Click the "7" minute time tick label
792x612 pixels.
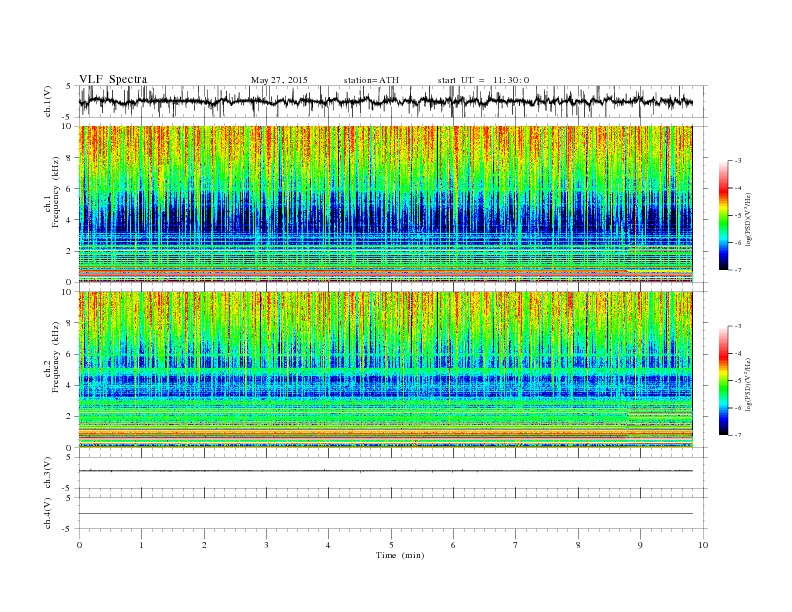(x=516, y=545)
